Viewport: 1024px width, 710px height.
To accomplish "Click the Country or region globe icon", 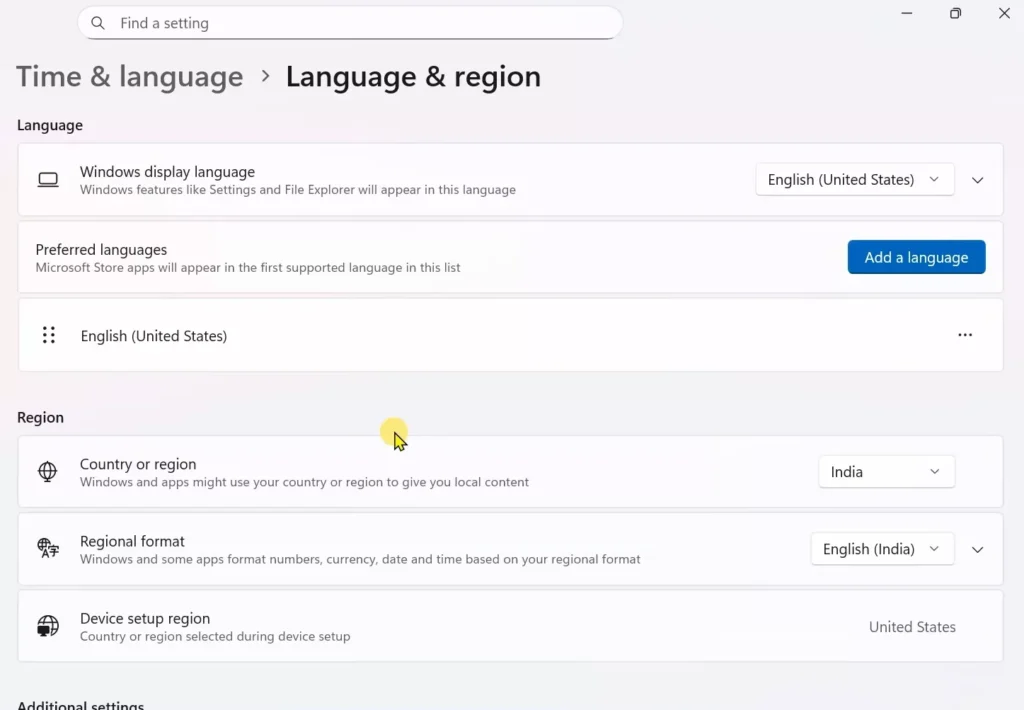I will tap(47, 471).
